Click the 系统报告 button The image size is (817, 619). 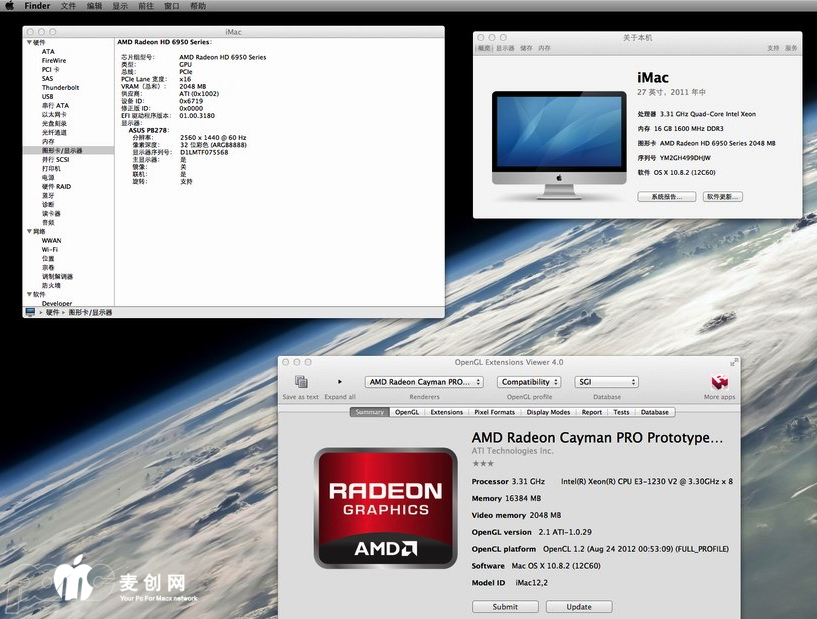pos(666,197)
